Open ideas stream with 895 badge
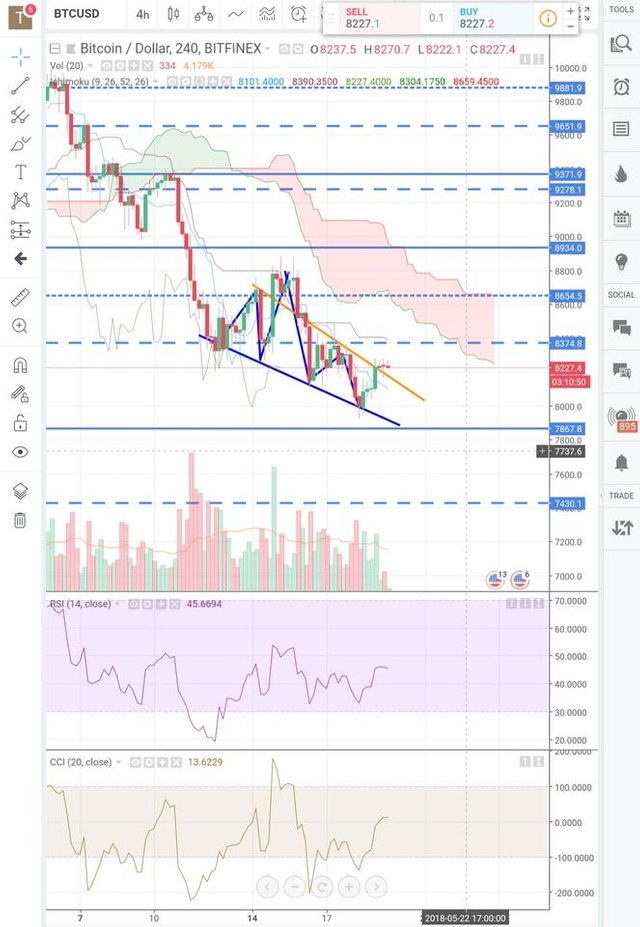The width and height of the screenshot is (640, 927). [622, 419]
